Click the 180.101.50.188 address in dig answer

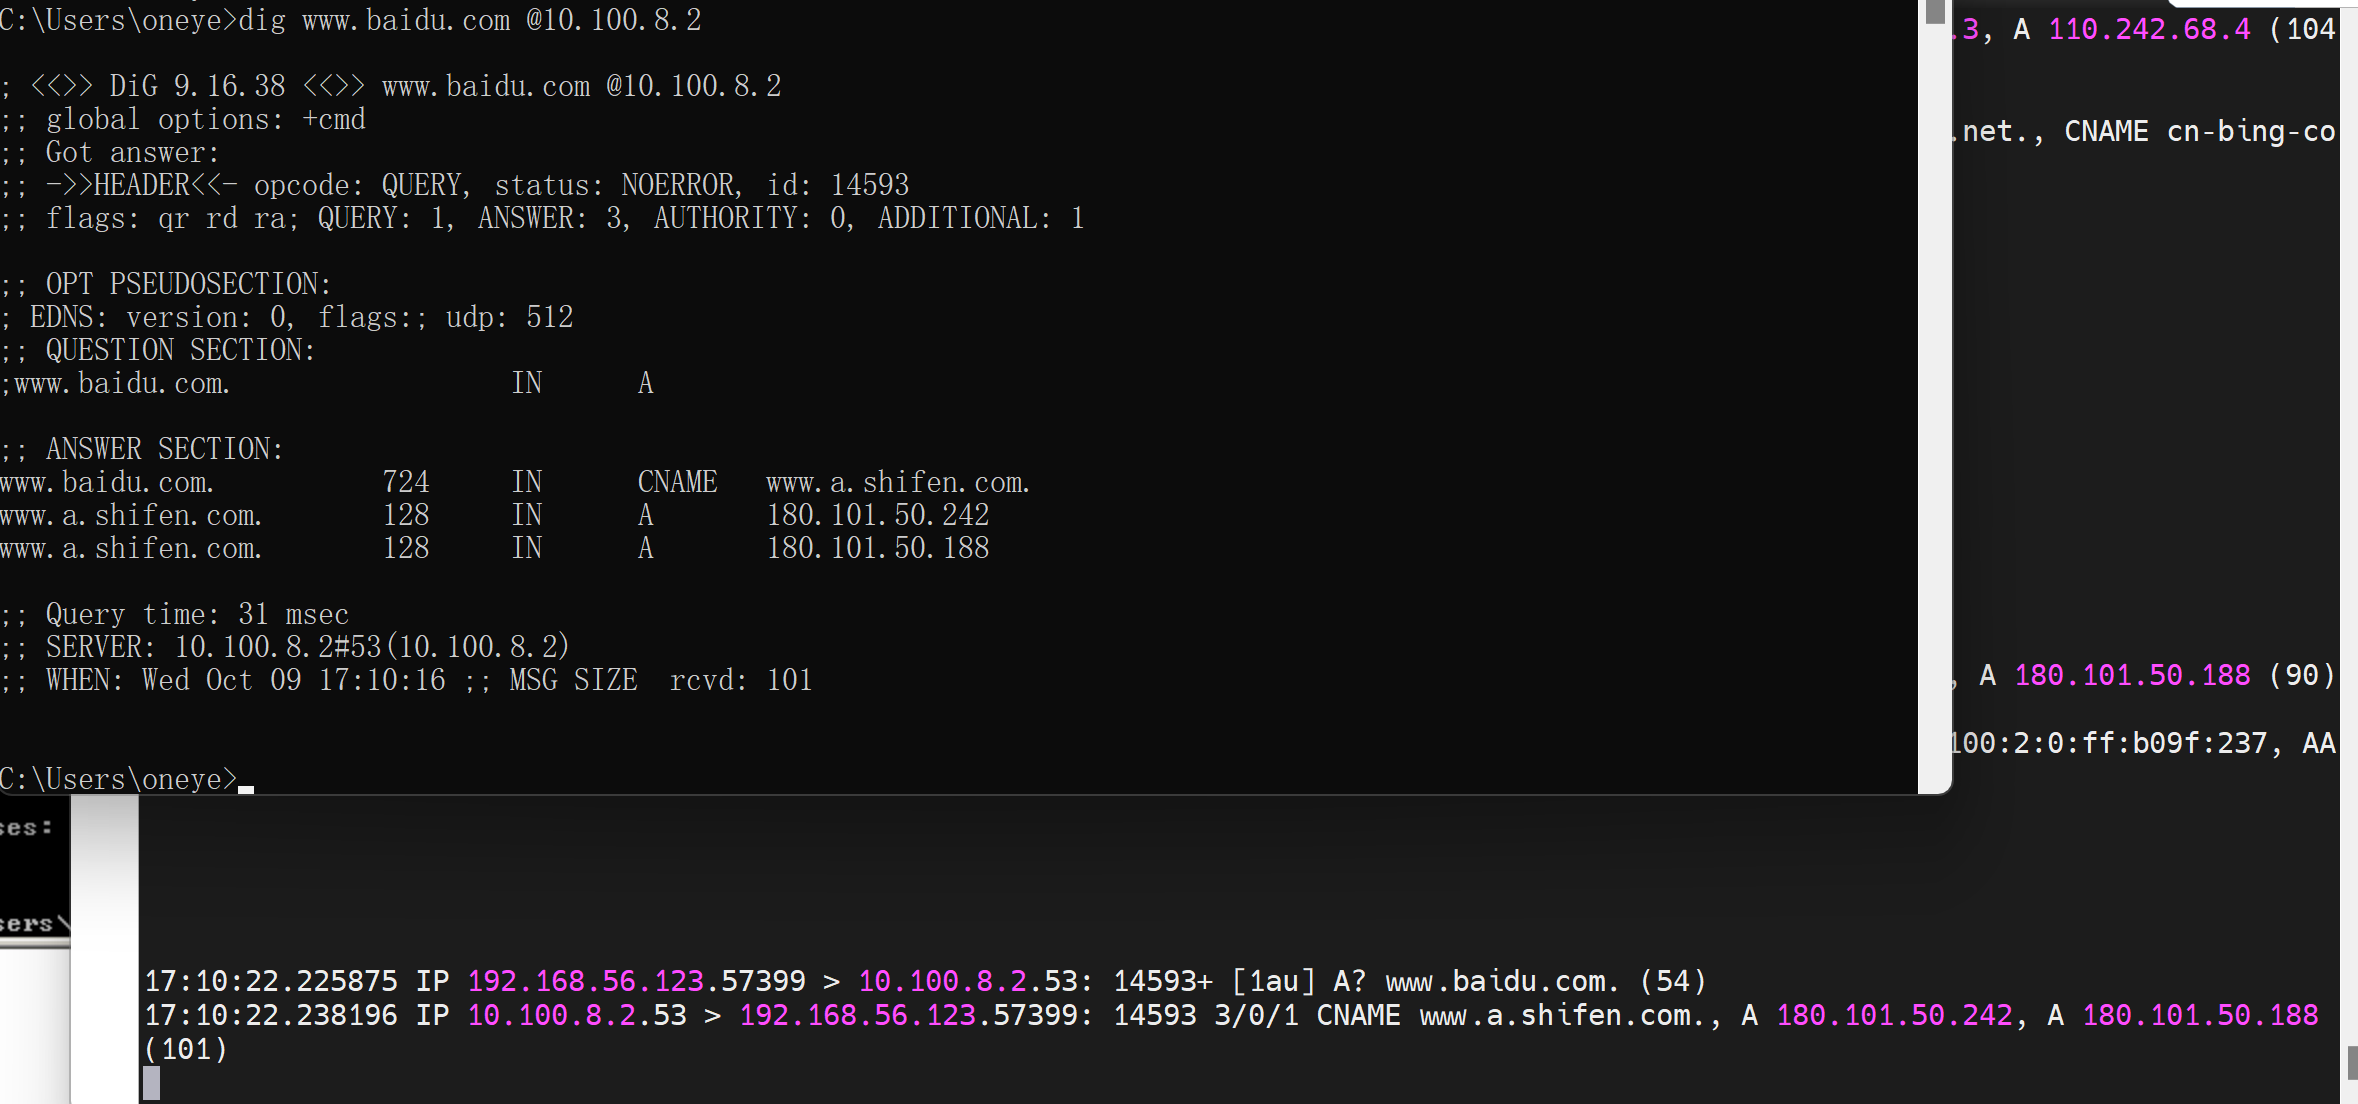877,548
